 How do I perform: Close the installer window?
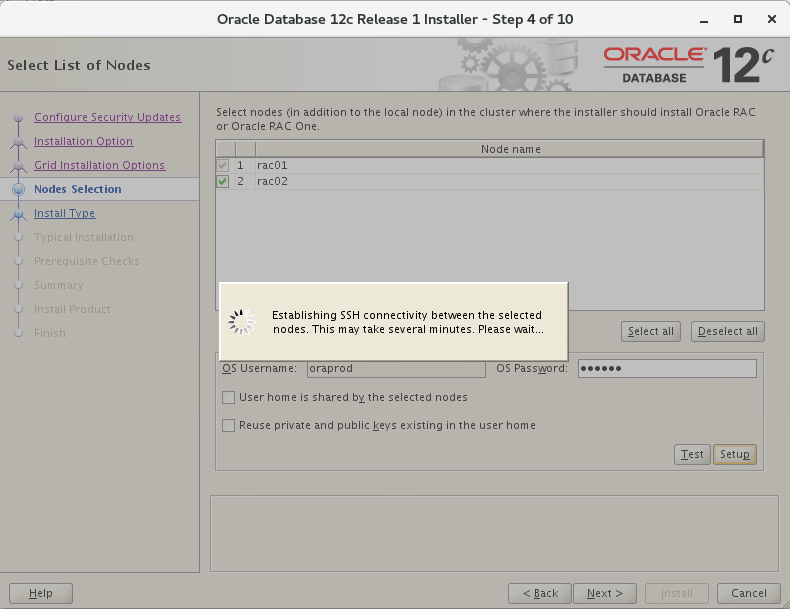pos(771,19)
